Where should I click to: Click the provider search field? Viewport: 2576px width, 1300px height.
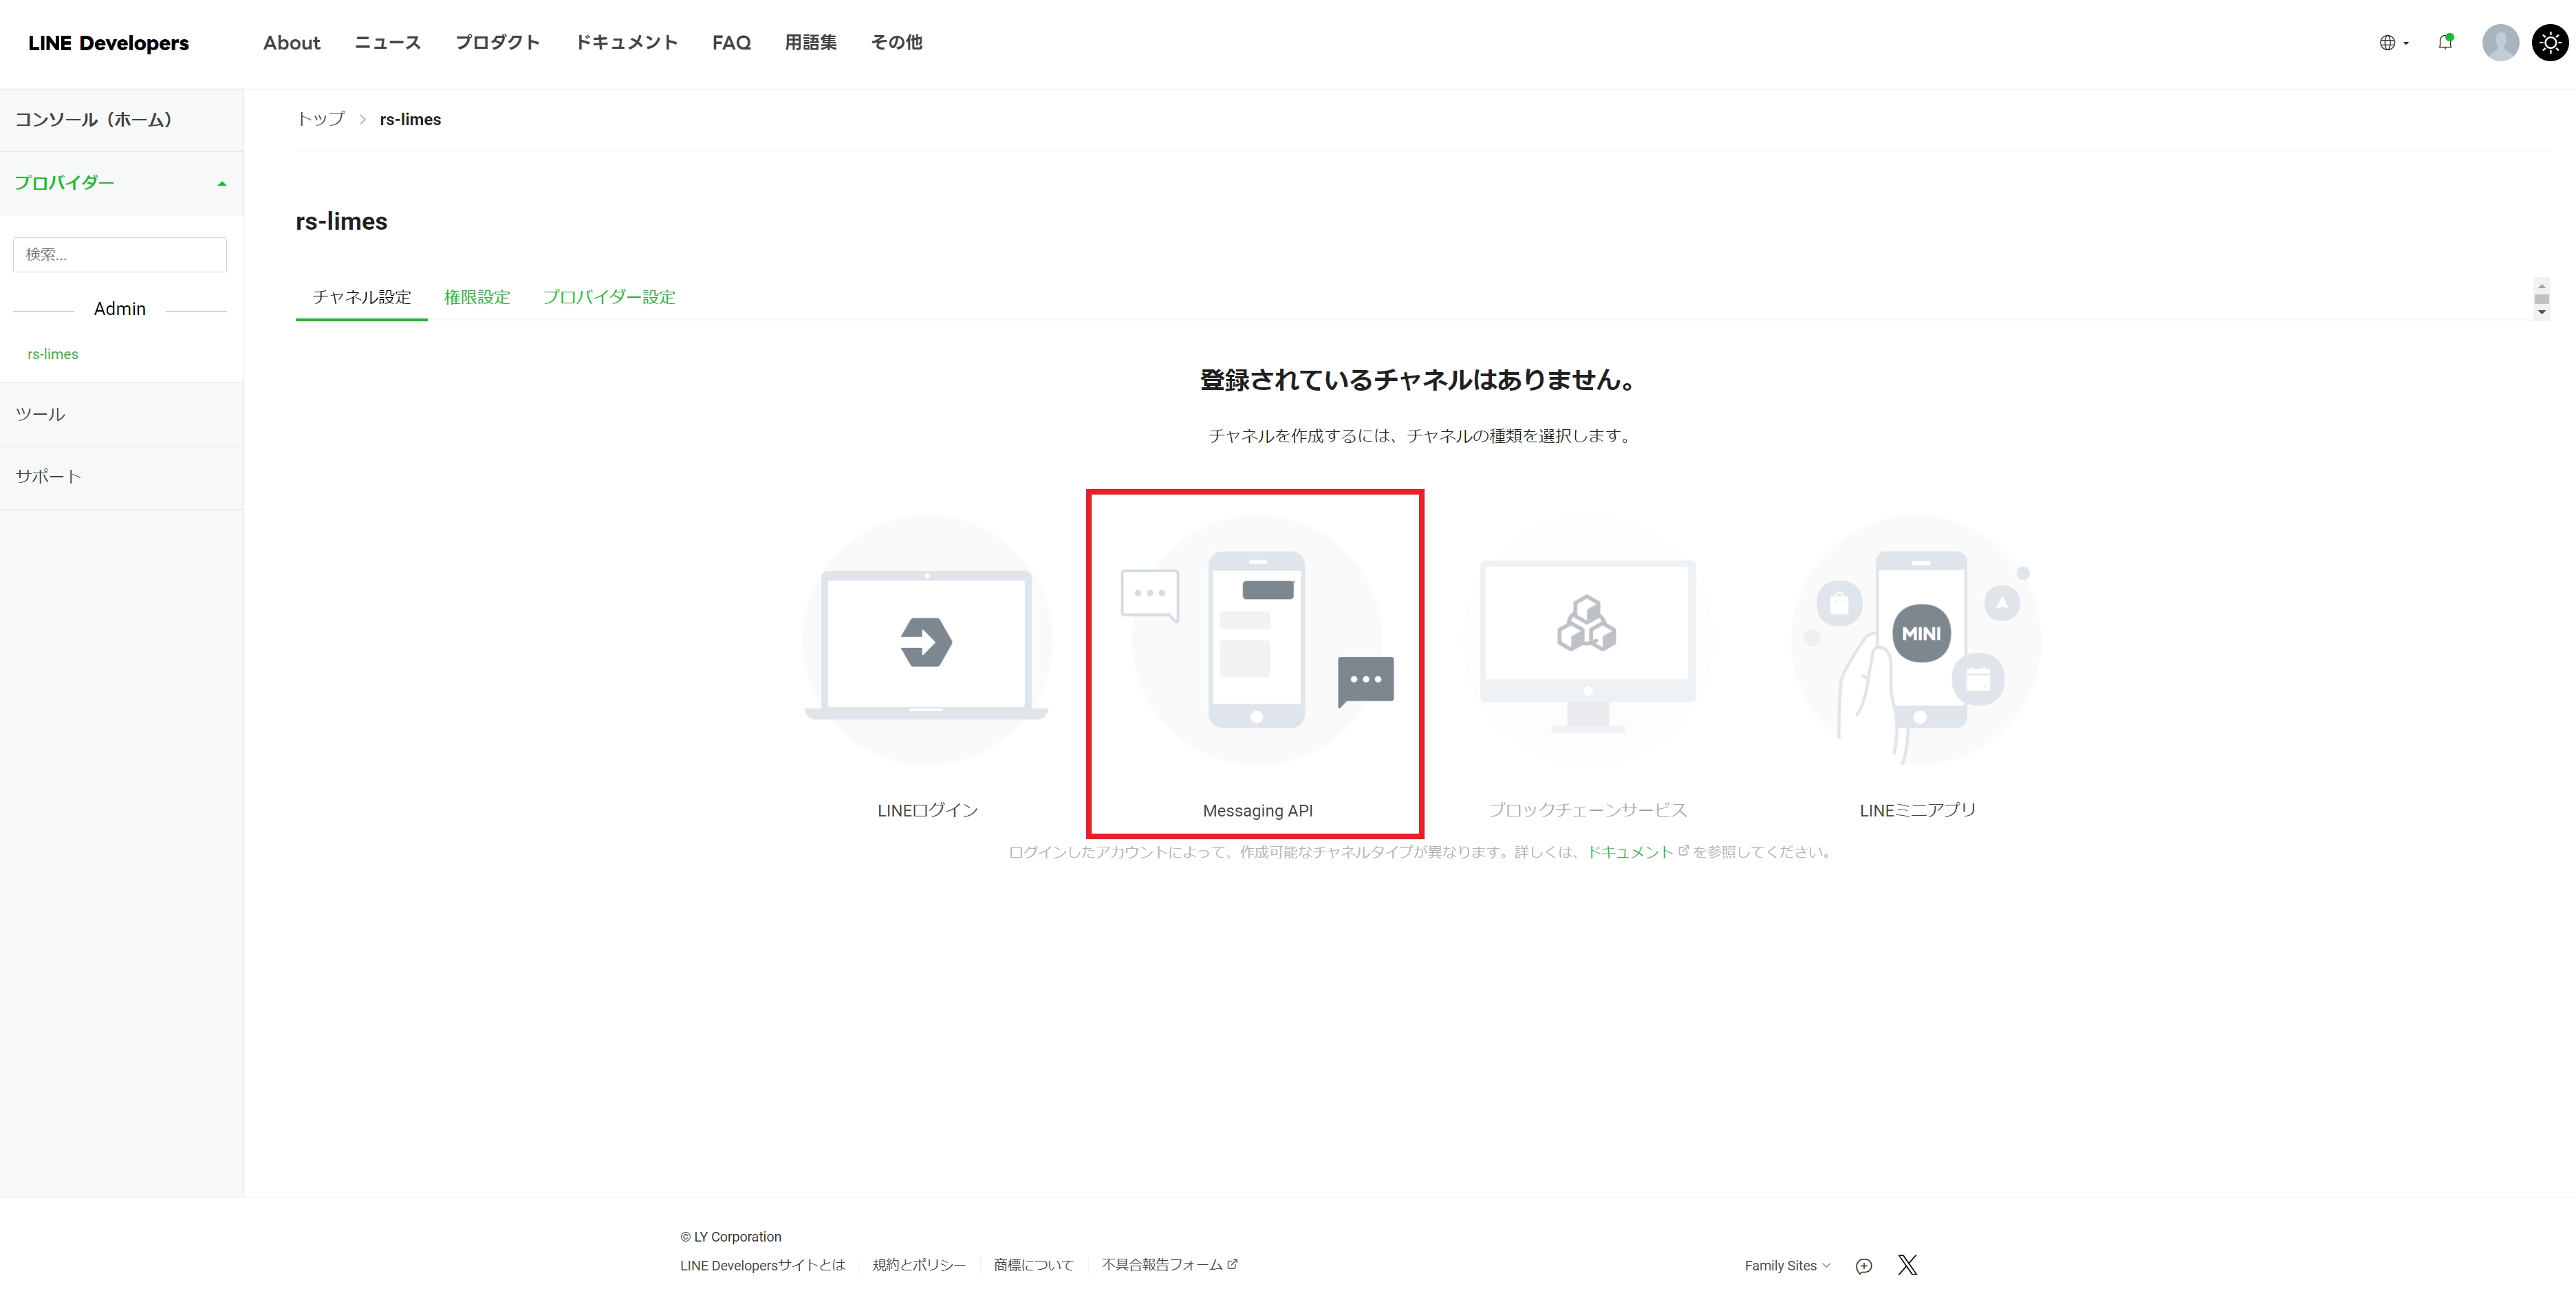coord(120,254)
